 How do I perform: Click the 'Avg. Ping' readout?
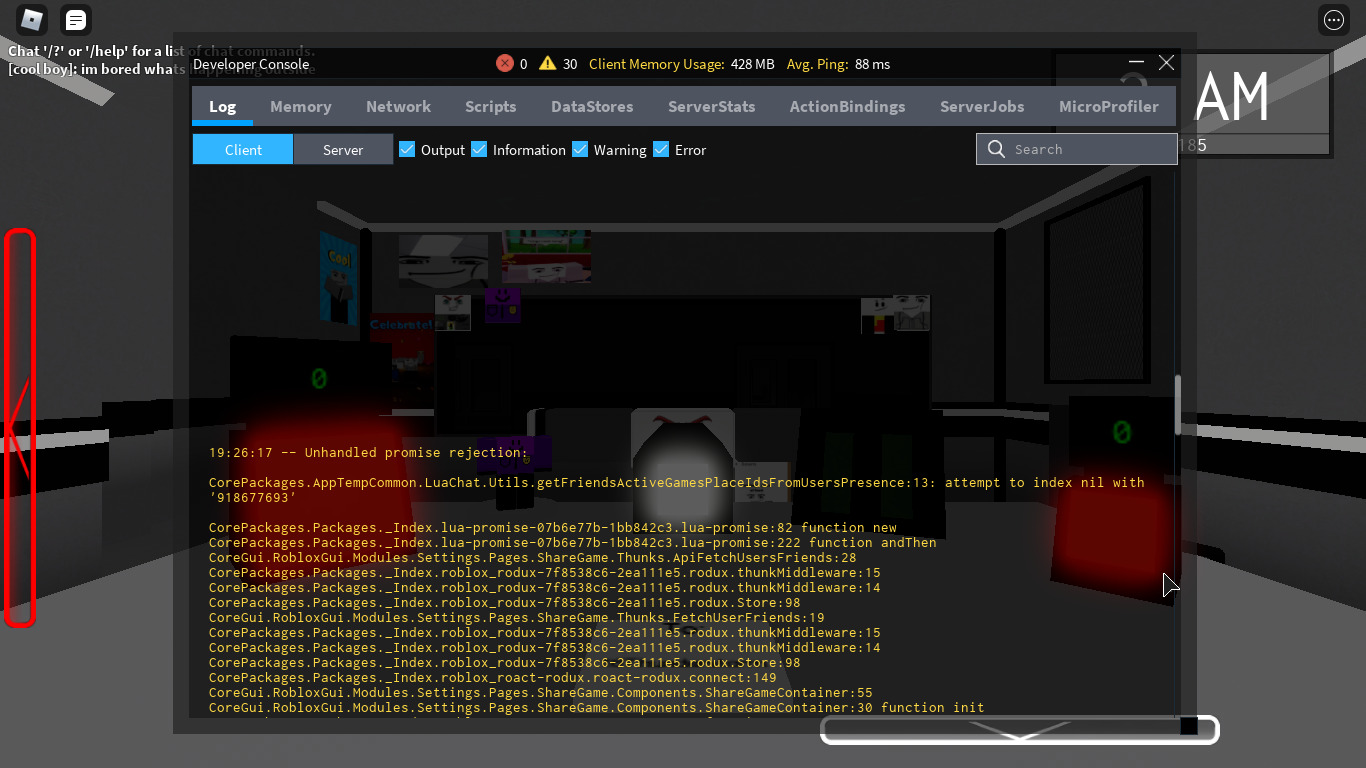point(838,64)
